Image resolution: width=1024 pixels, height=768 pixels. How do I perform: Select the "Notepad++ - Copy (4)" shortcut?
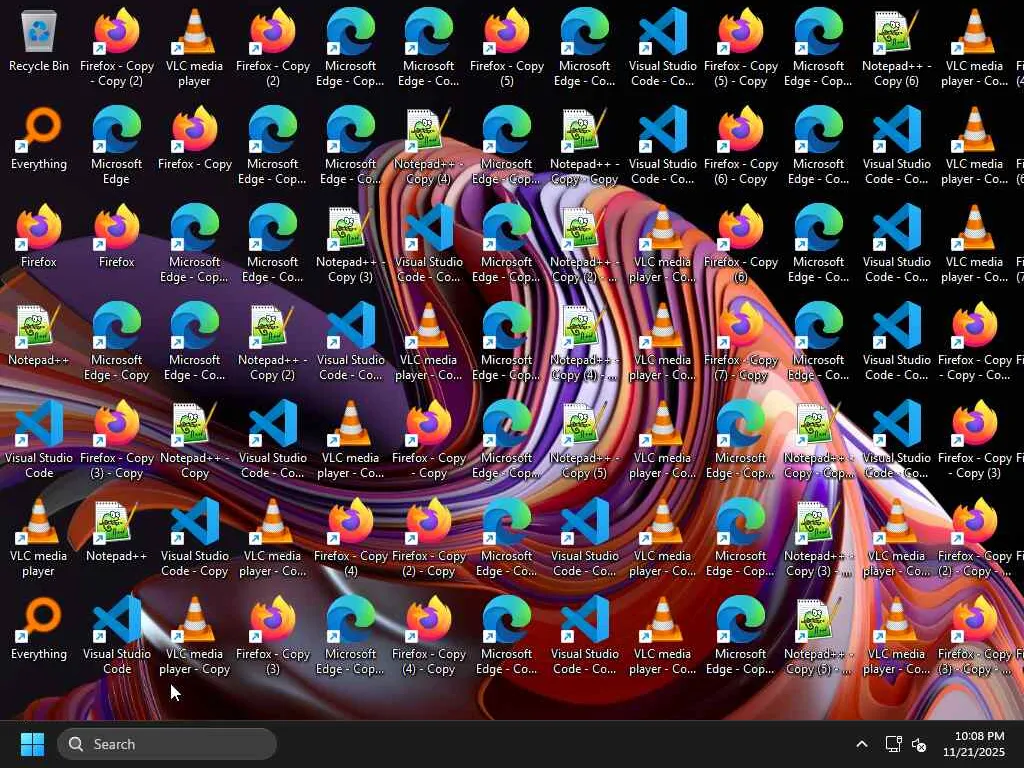click(x=429, y=146)
